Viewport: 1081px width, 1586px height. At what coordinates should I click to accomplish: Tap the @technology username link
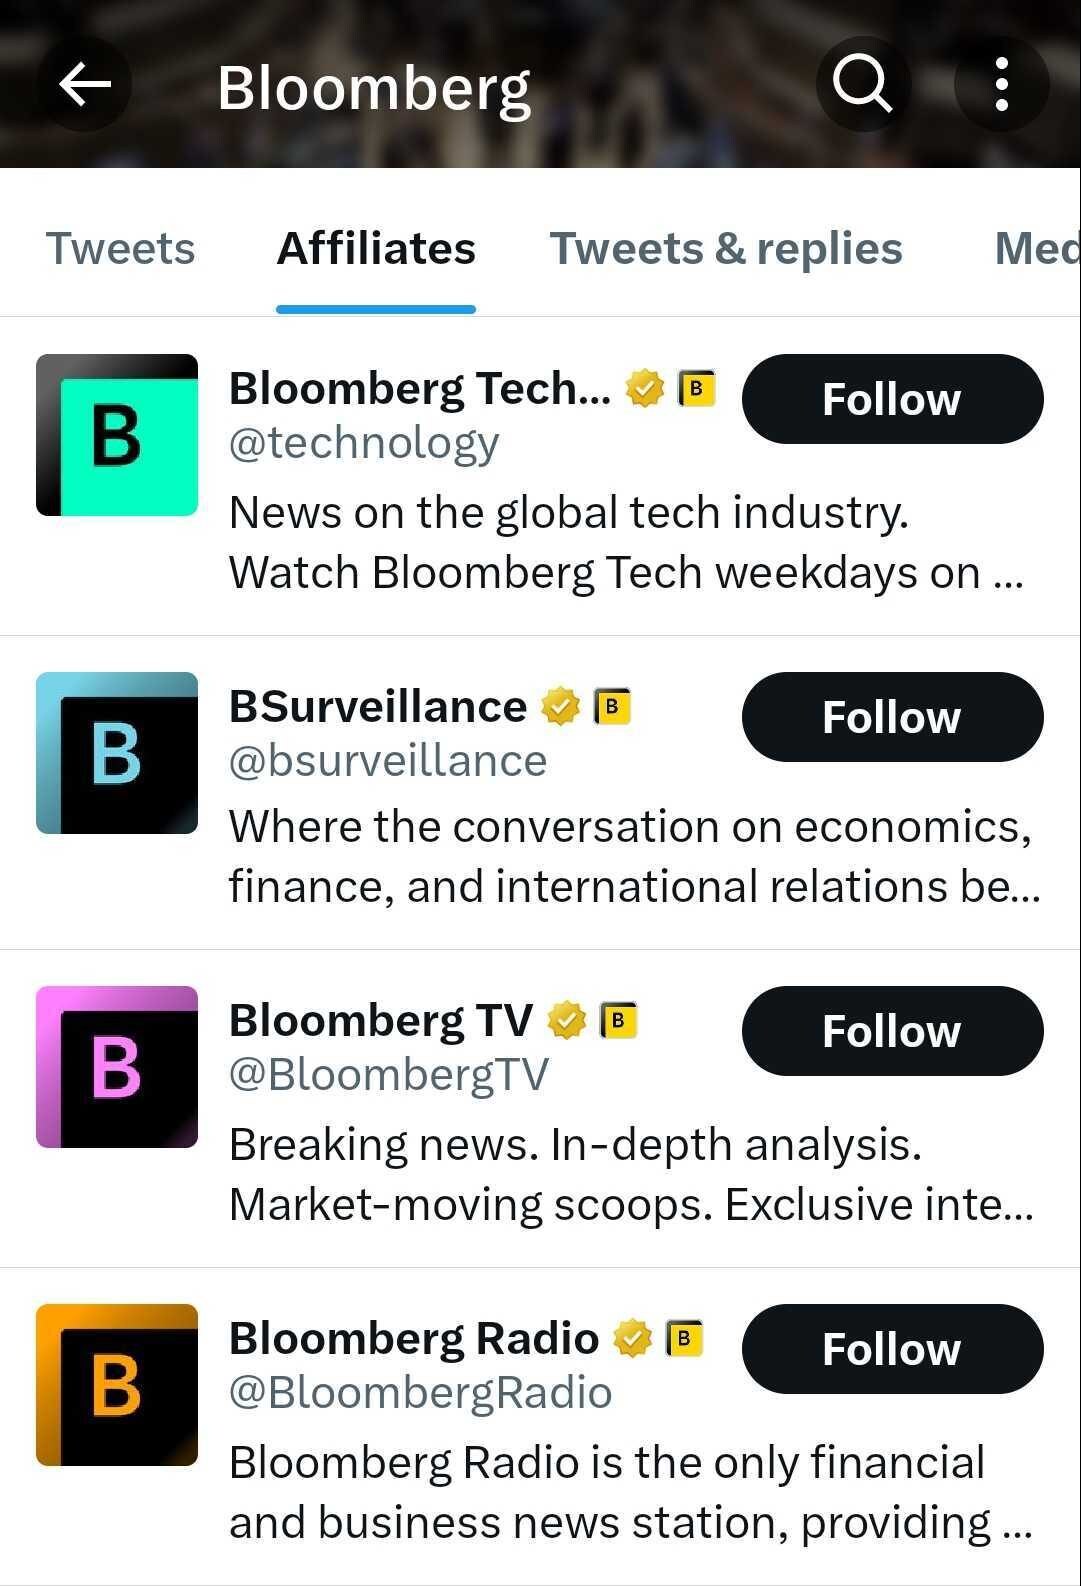coord(364,441)
